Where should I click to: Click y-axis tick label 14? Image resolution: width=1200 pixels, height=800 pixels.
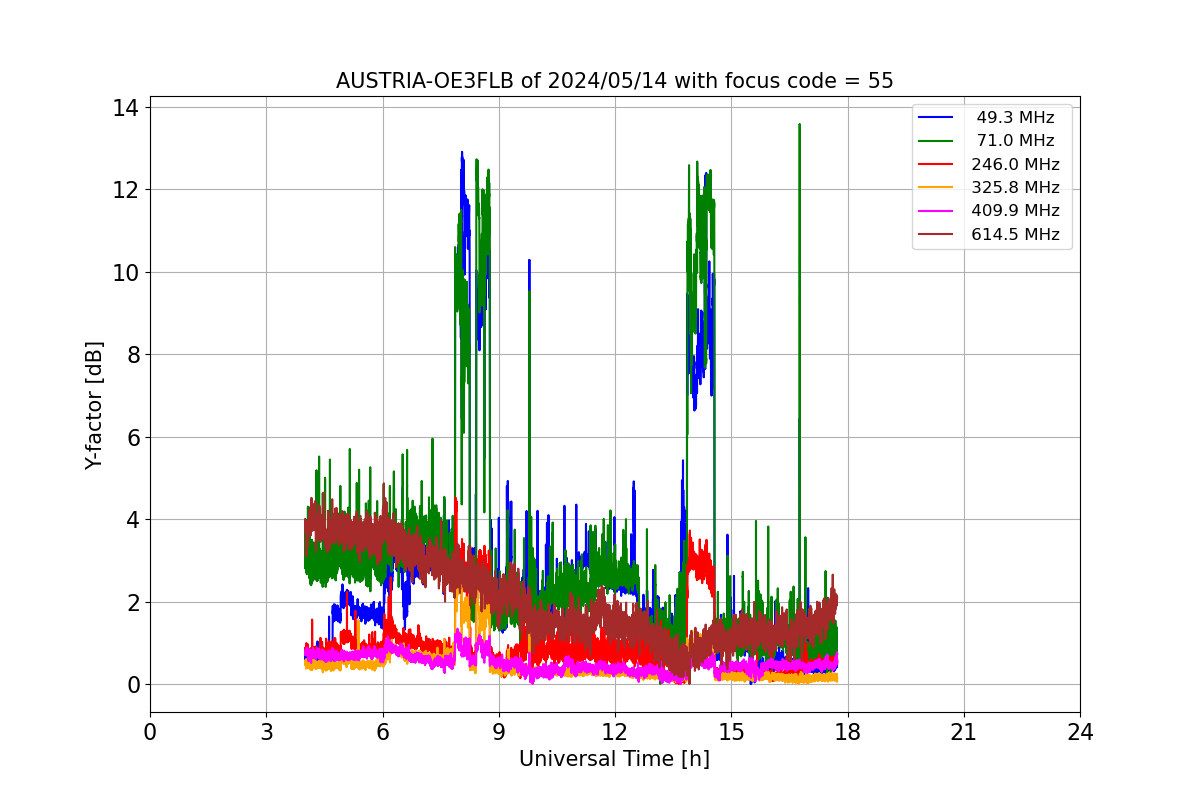128,107
